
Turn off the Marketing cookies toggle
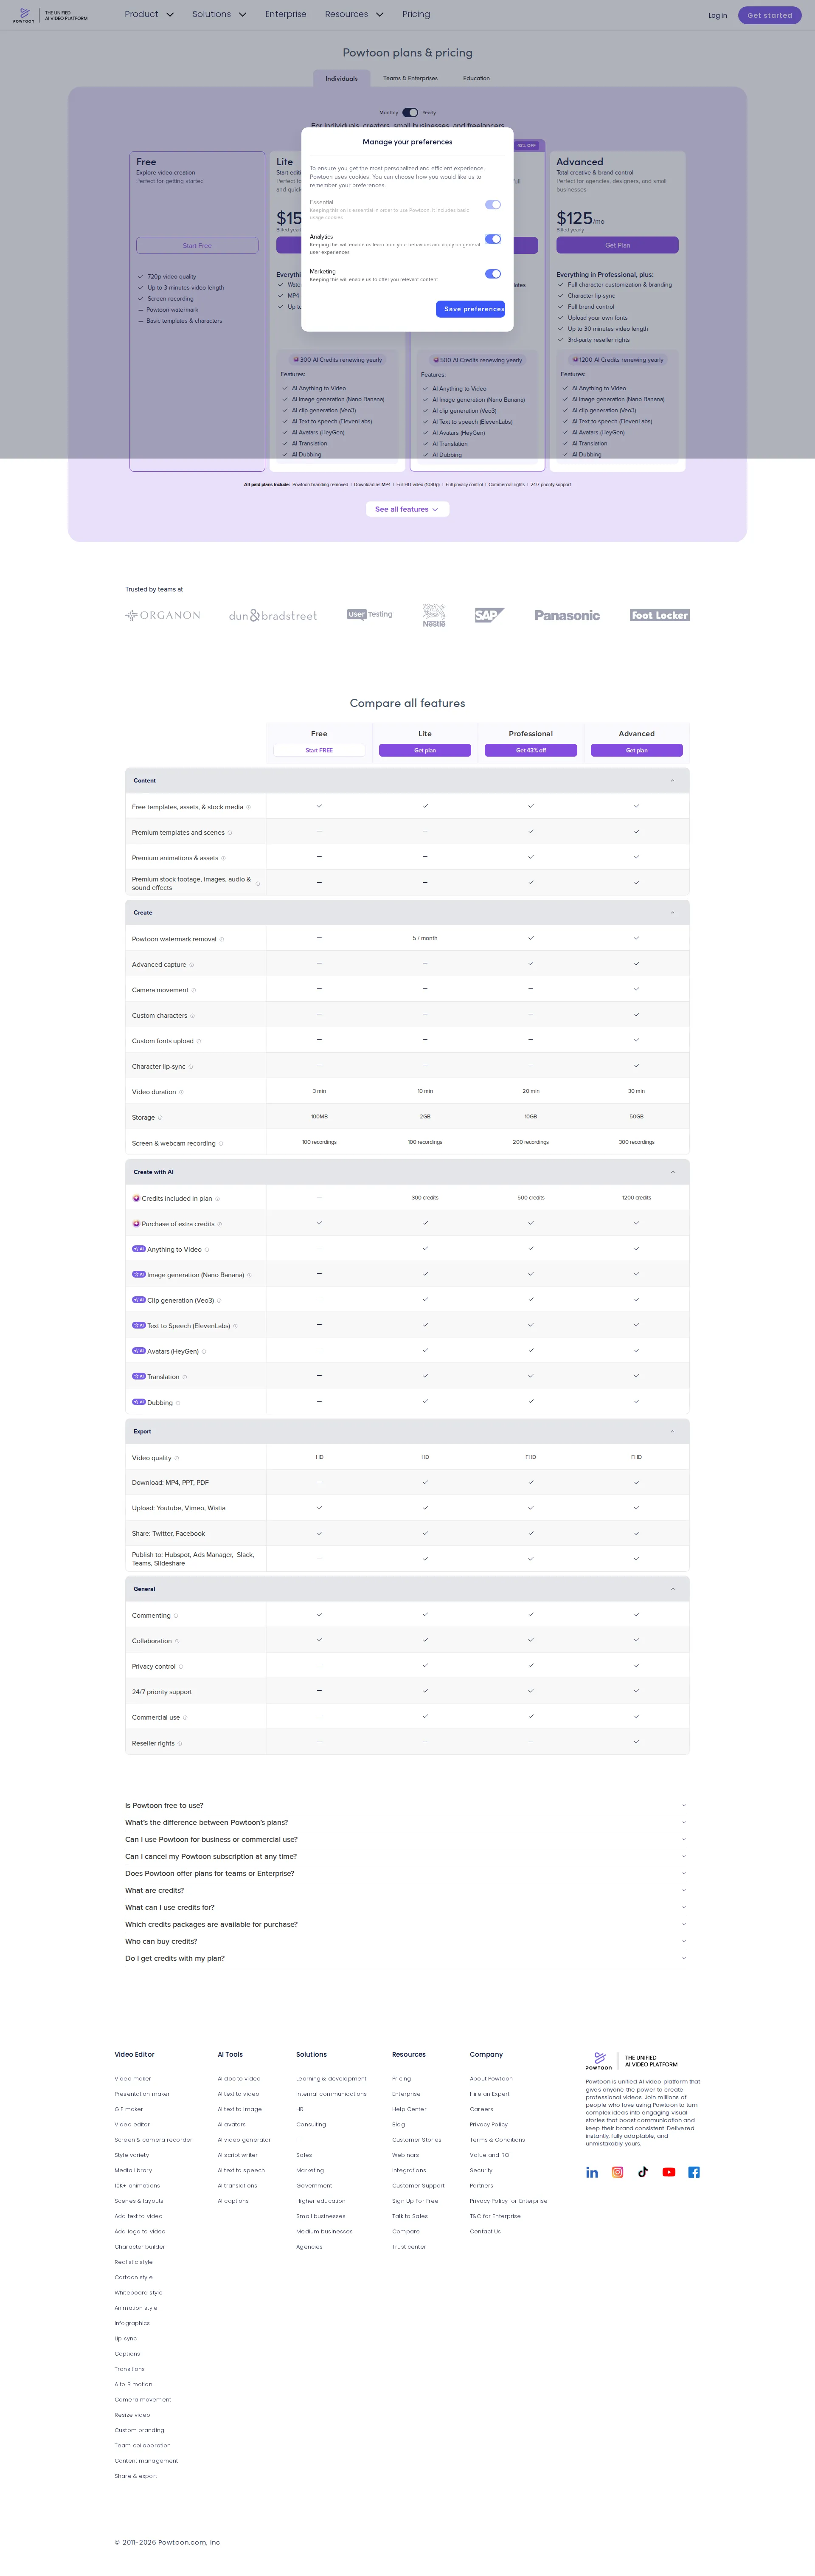(493, 274)
